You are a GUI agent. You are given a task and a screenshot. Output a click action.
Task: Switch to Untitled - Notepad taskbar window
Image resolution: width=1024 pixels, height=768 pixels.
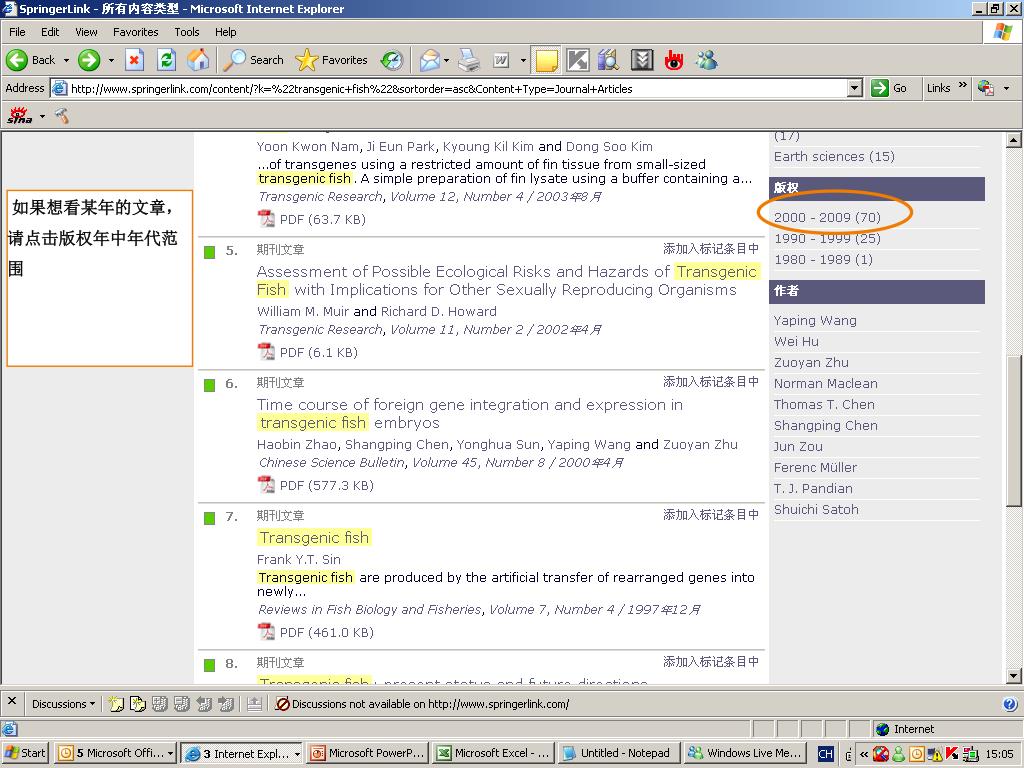(618, 753)
